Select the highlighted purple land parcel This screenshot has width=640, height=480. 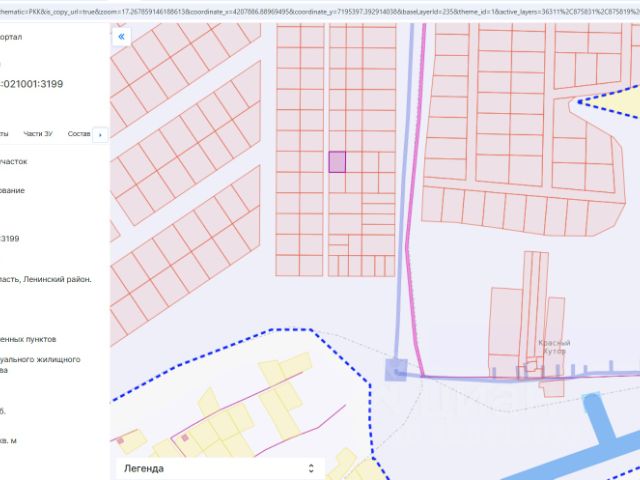point(337,162)
